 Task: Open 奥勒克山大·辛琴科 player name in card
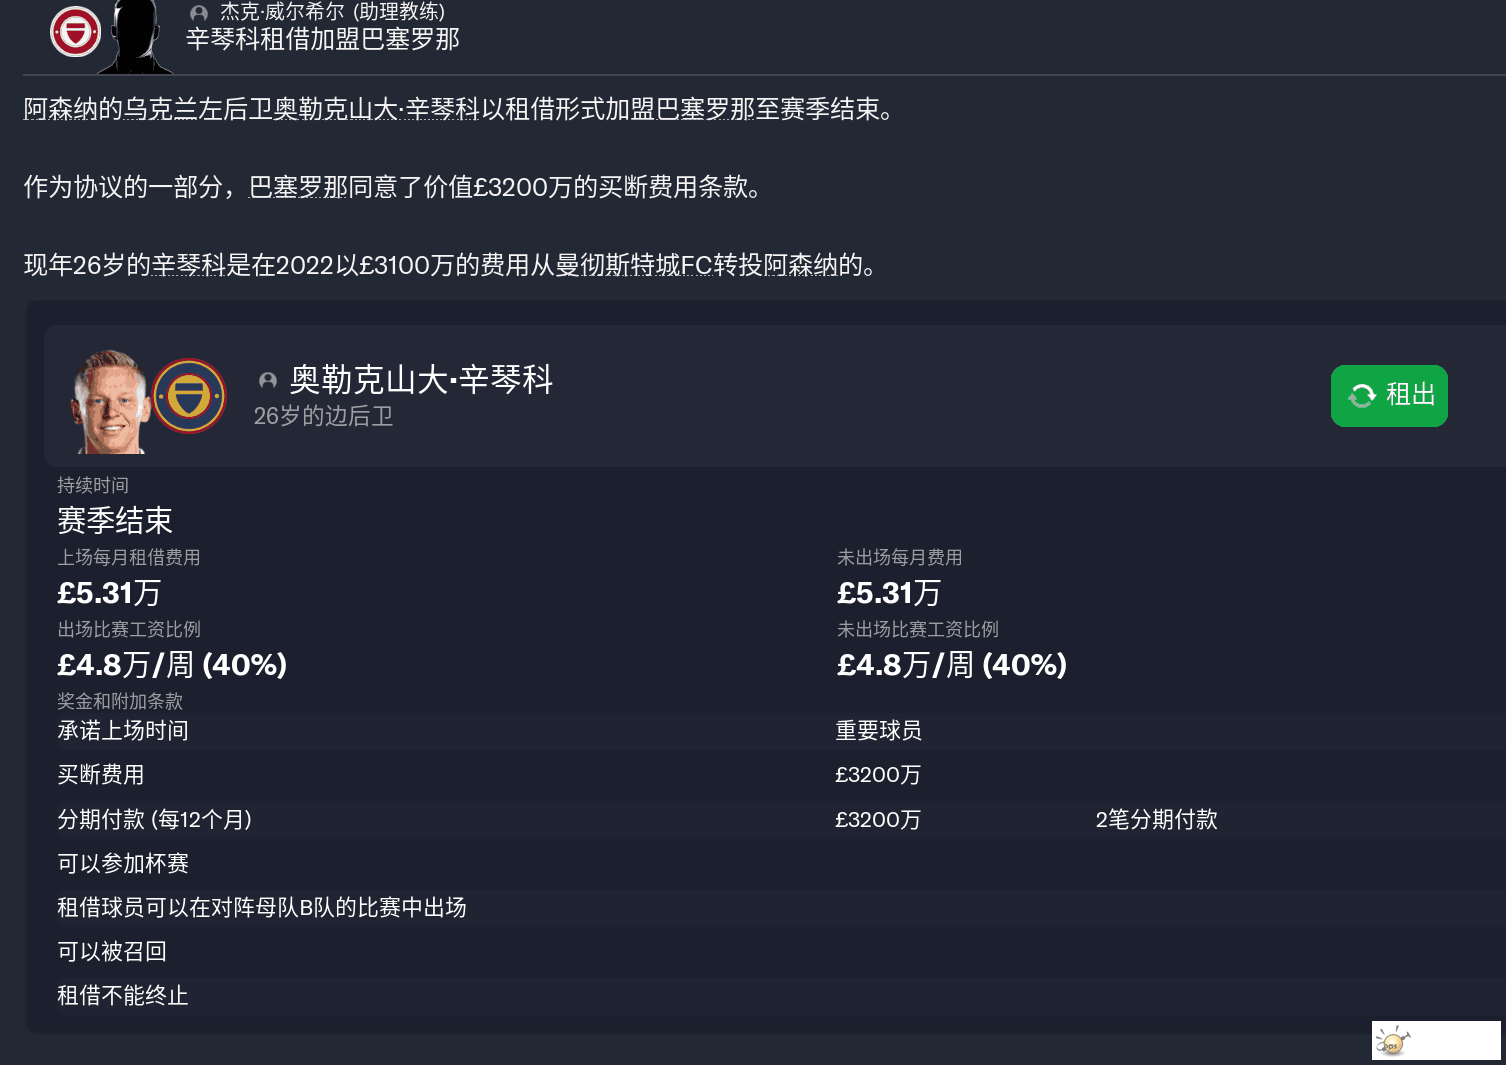(421, 380)
